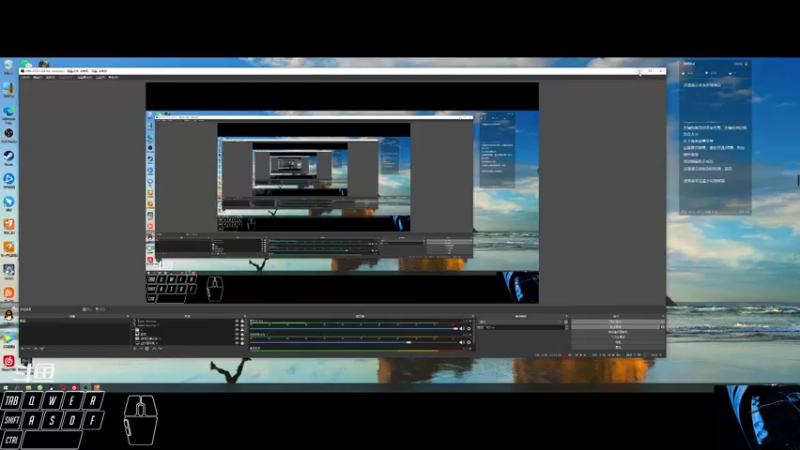This screenshot has height=450, width=800.
Task: Open the first audio mixer channel's gear menu
Action: click(x=468, y=329)
